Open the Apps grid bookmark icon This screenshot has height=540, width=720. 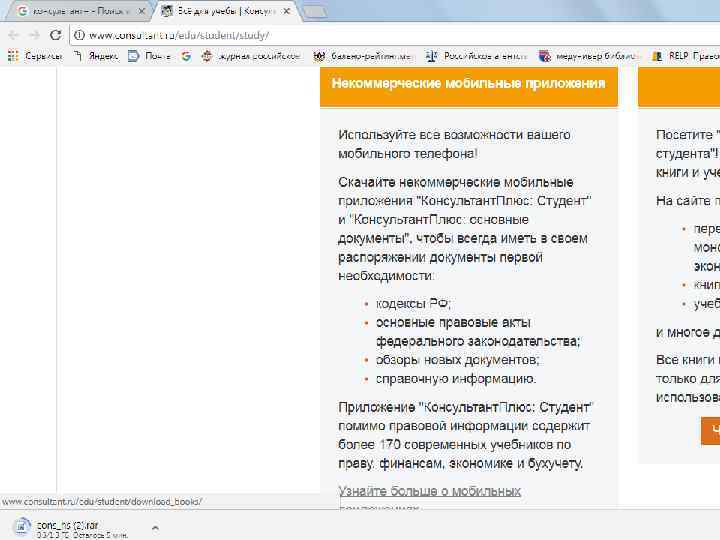[x=13, y=56]
